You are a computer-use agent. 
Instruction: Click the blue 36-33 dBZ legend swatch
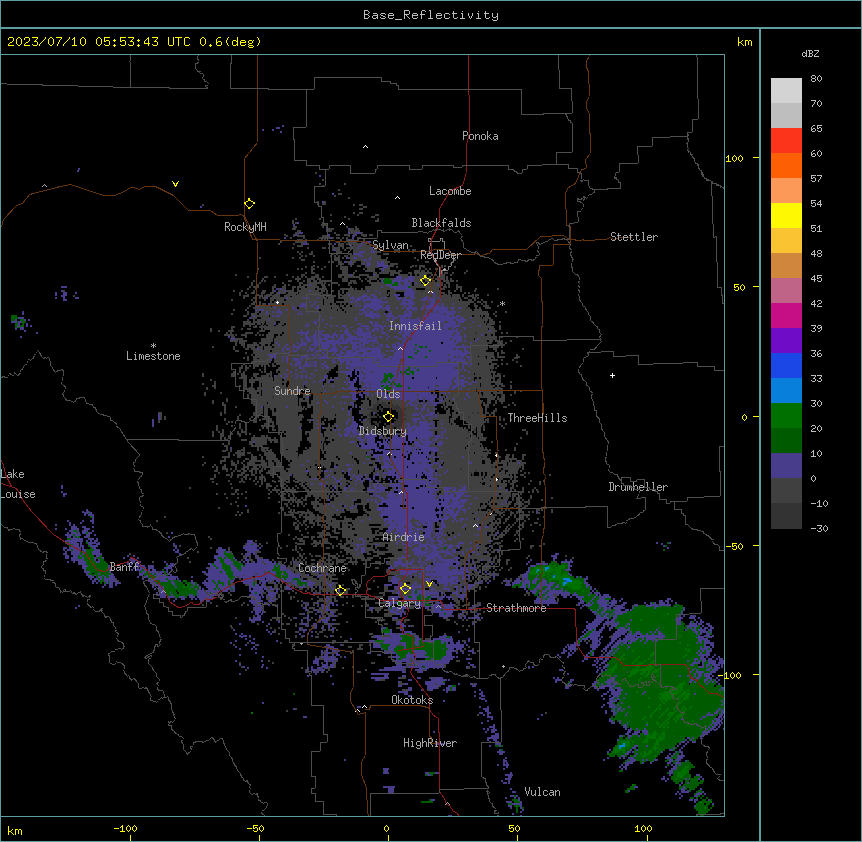point(786,365)
